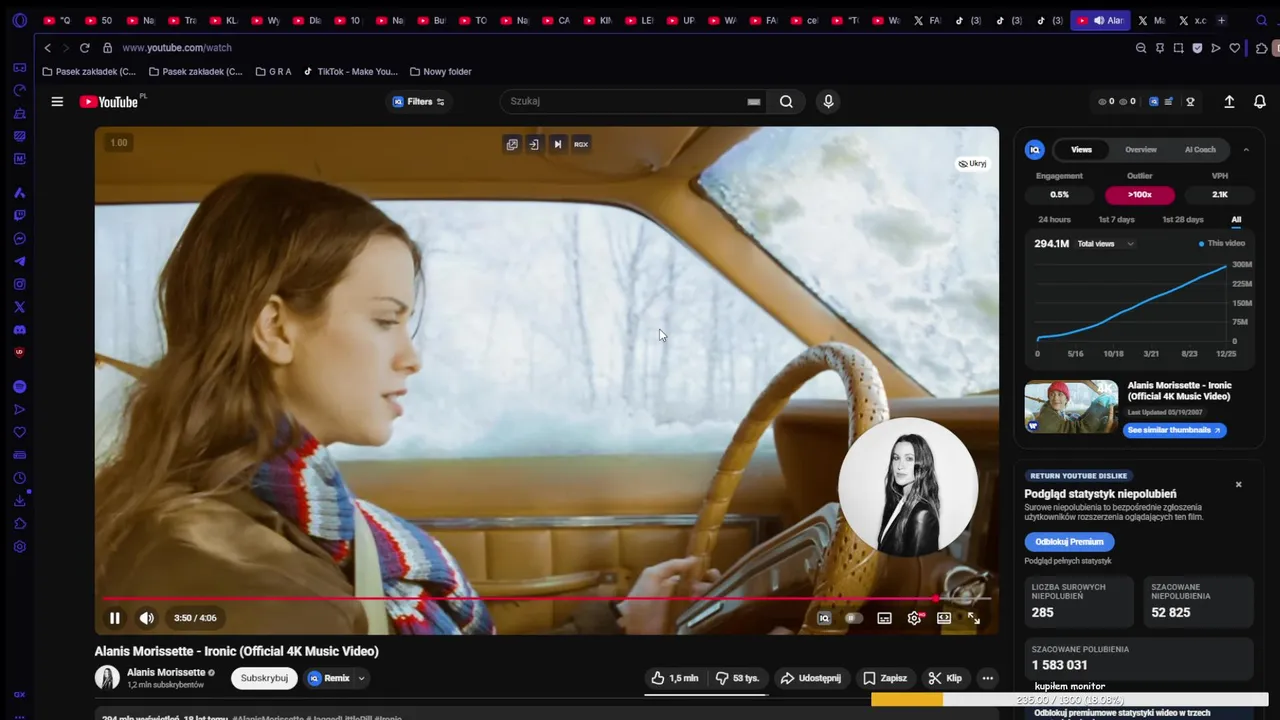Click the >100x Outlier badge
The height and width of the screenshot is (720, 1280).
pyautogui.click(x=1140, y=195)
